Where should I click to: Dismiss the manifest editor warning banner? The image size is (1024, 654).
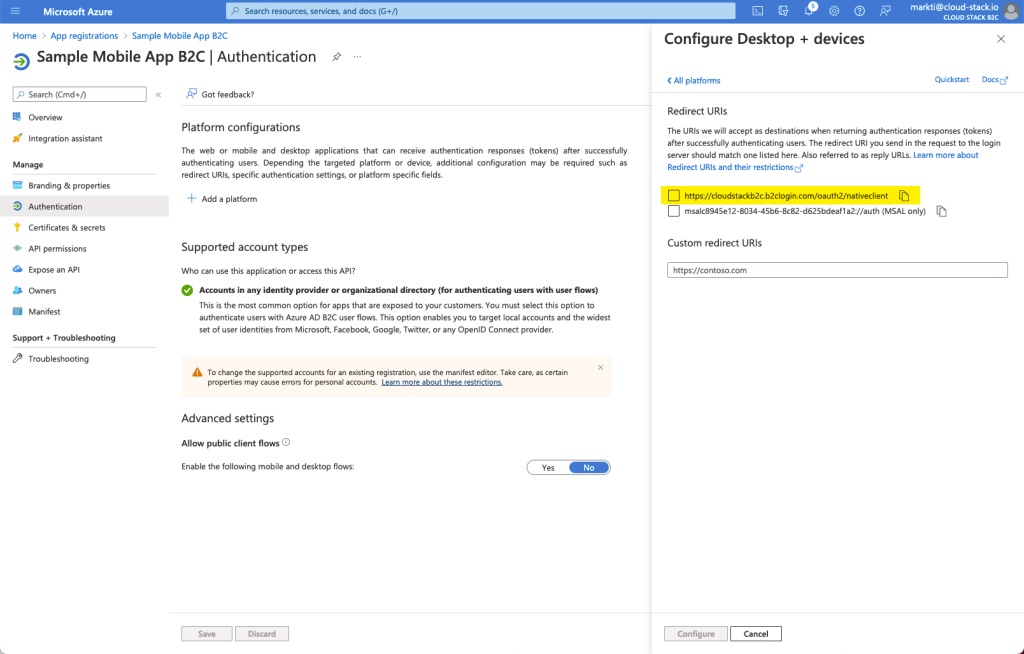click(600, 368)
